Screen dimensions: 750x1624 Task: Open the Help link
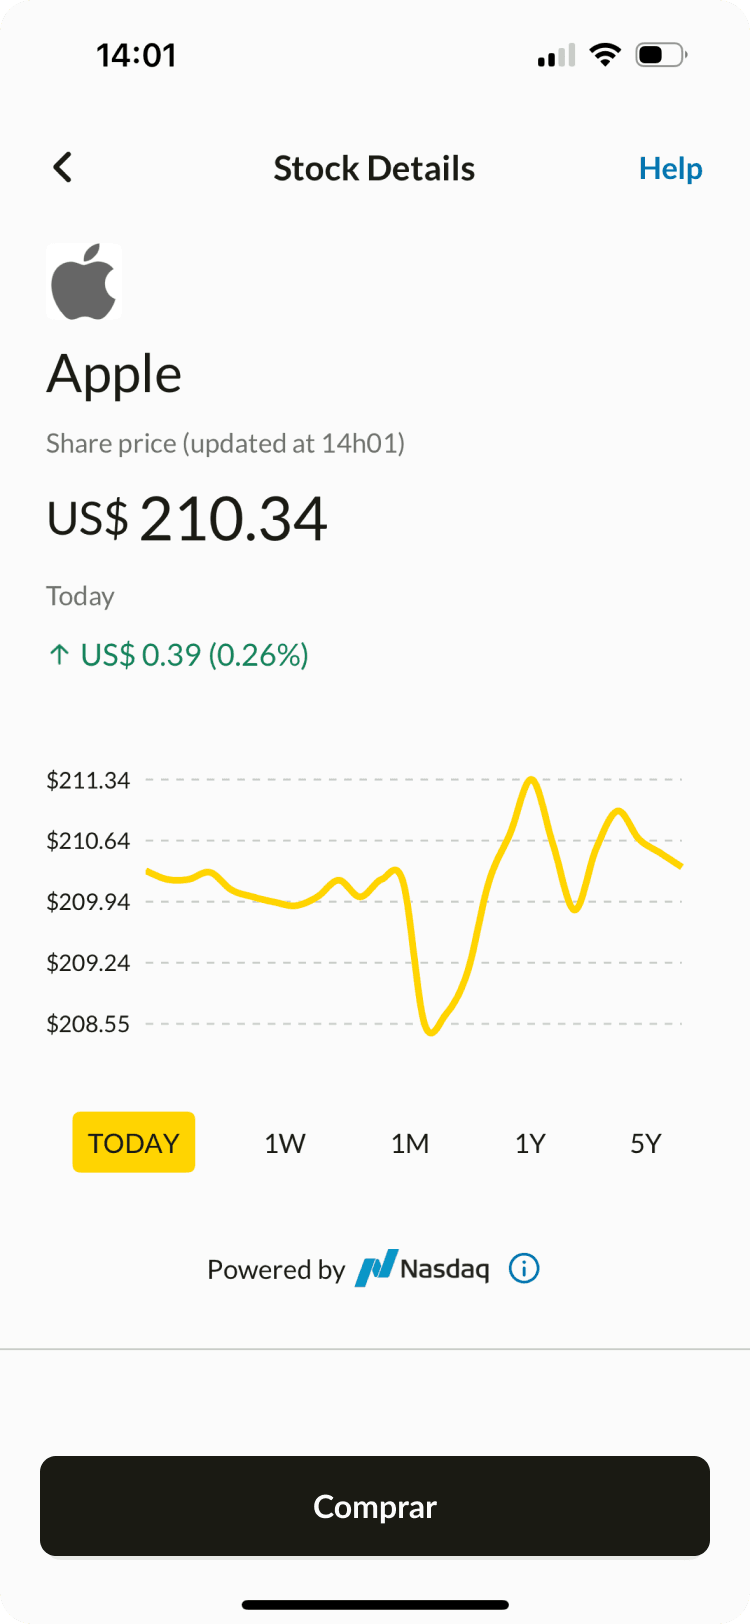(671, 168)
